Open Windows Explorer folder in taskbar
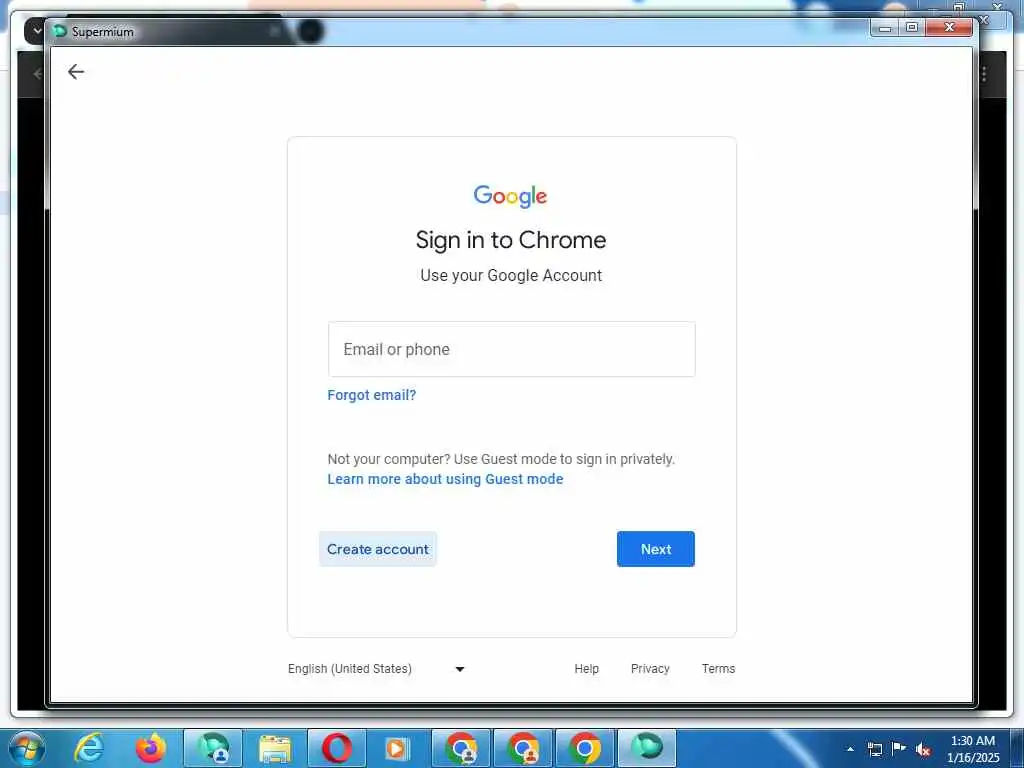Viewport: 1024px width, 768px height. (274, 748)
